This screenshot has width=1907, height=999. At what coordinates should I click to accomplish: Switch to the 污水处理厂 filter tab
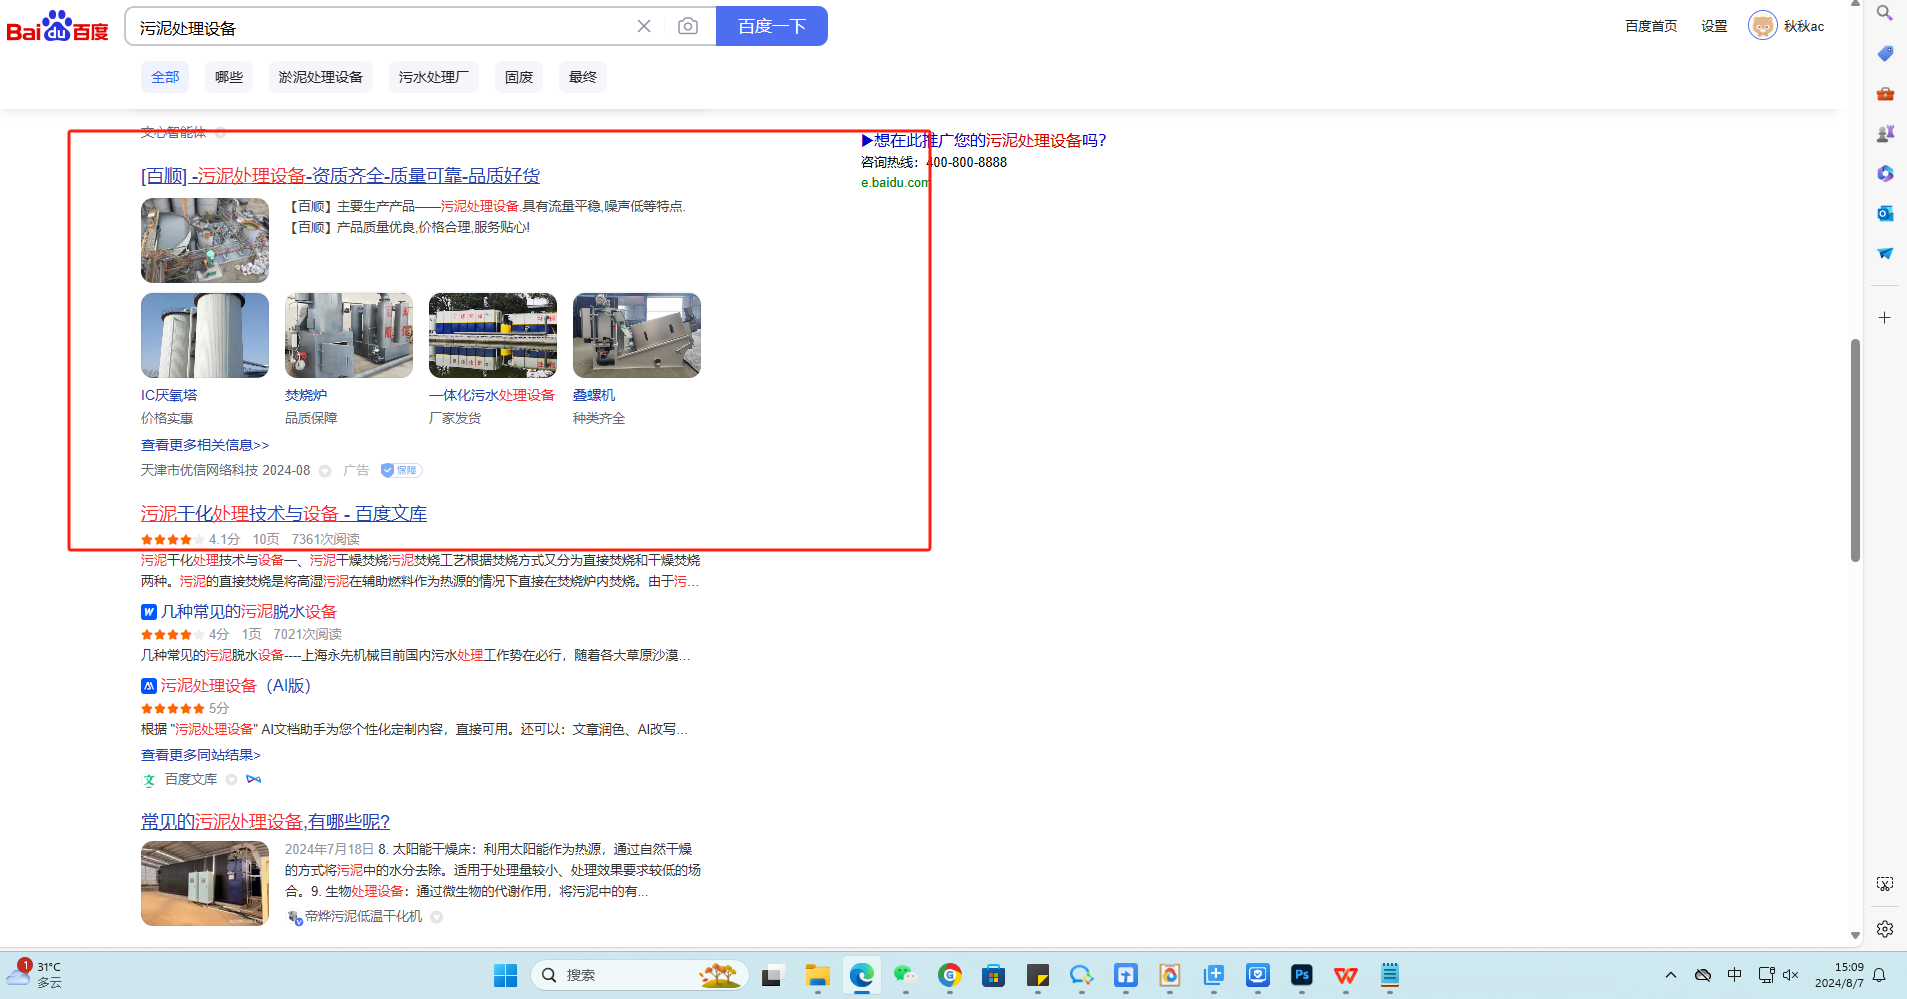tap(433, 77)
